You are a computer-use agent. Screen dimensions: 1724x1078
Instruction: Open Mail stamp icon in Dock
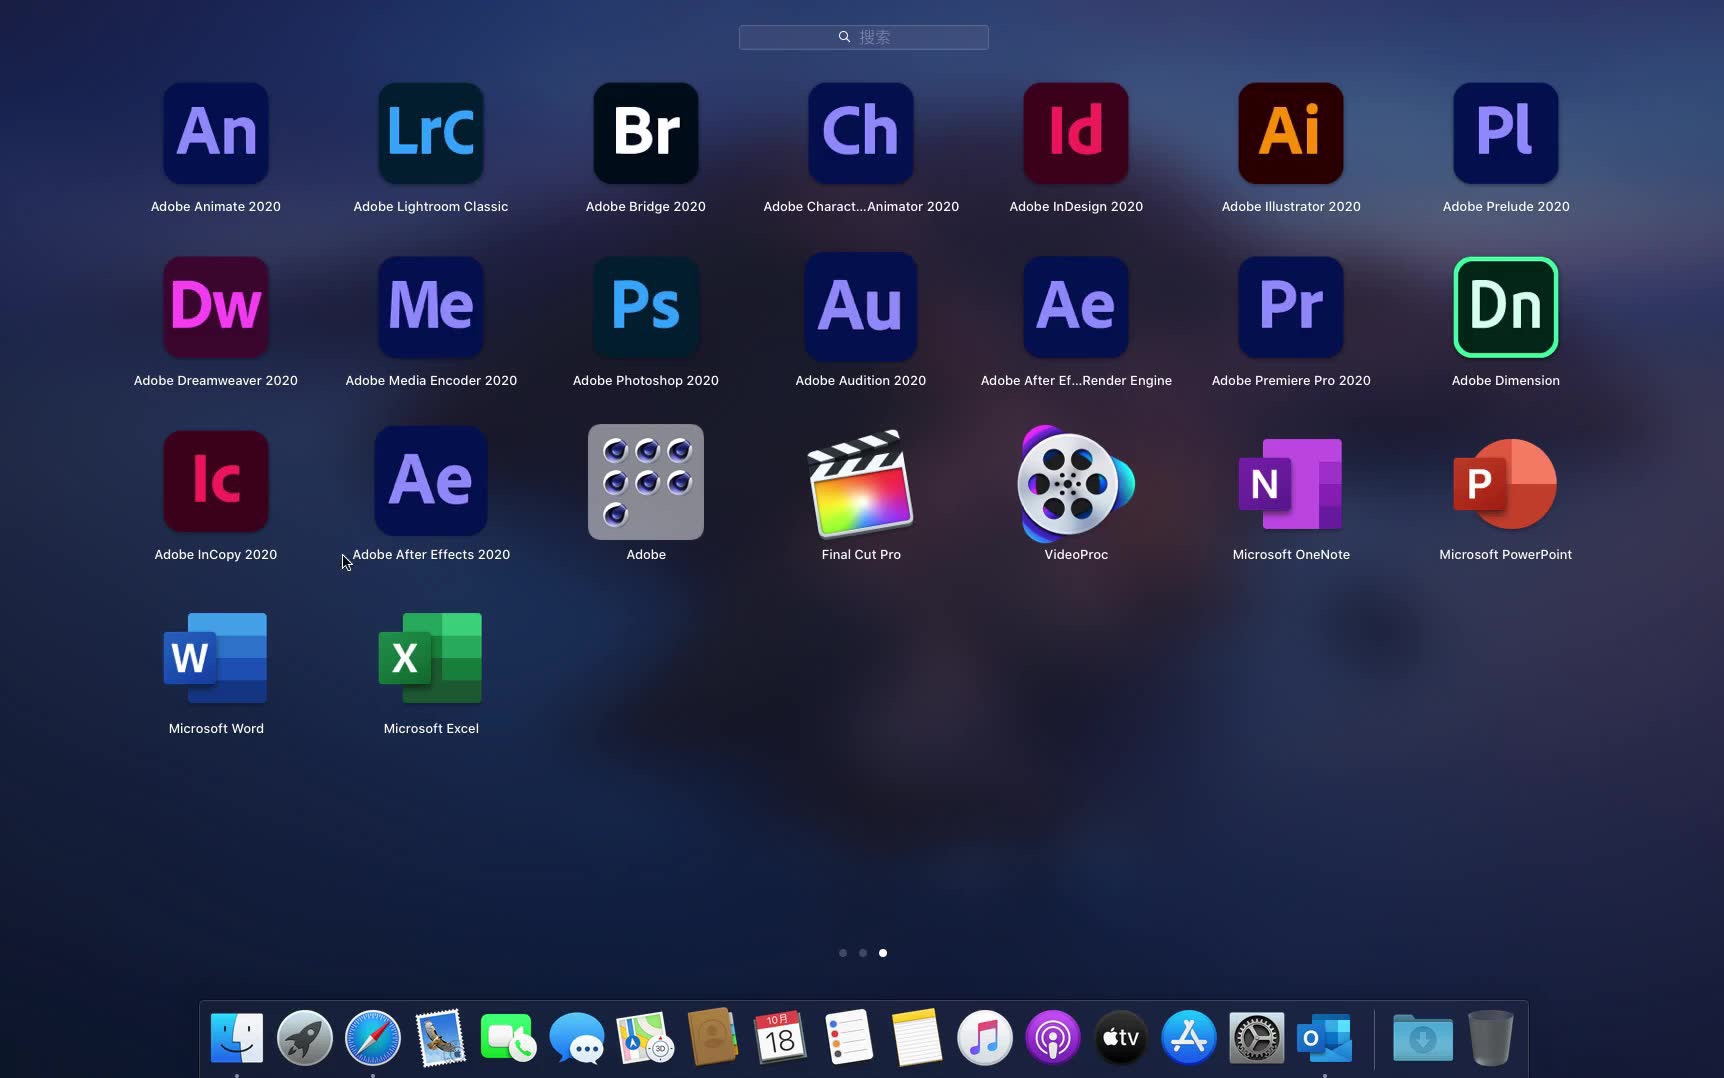click(441, 1038)
